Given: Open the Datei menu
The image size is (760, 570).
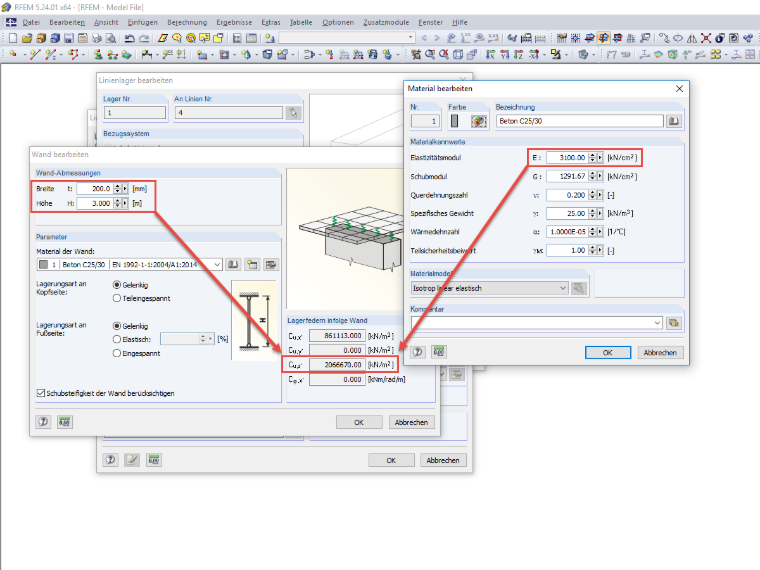Looking at the screenshot, I should click(31, 22).
